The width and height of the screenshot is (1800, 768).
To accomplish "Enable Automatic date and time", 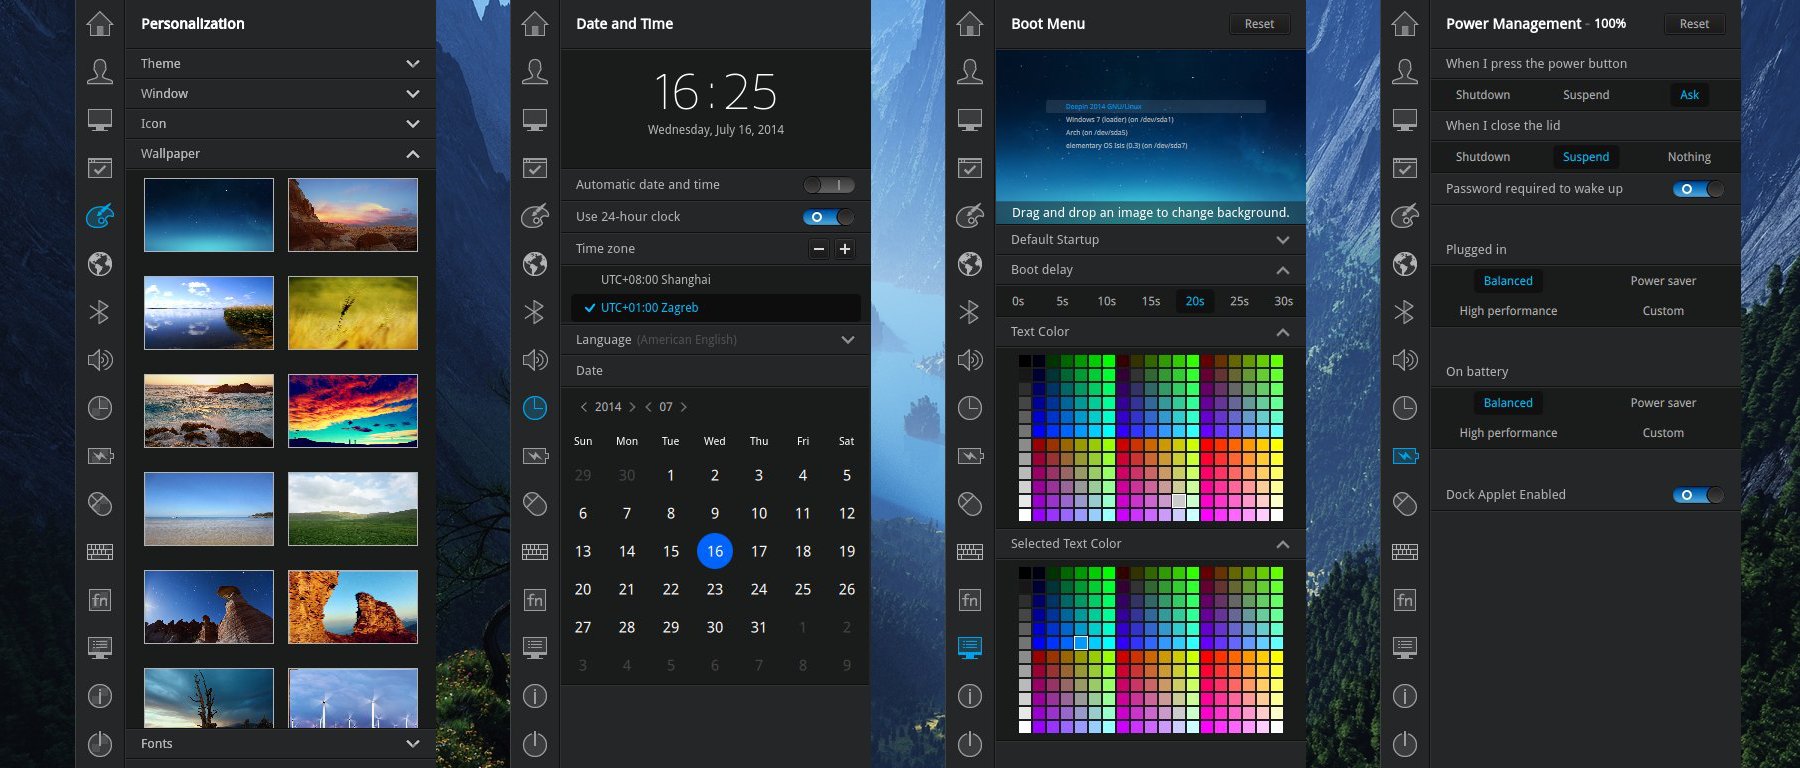I will [829, 185].
